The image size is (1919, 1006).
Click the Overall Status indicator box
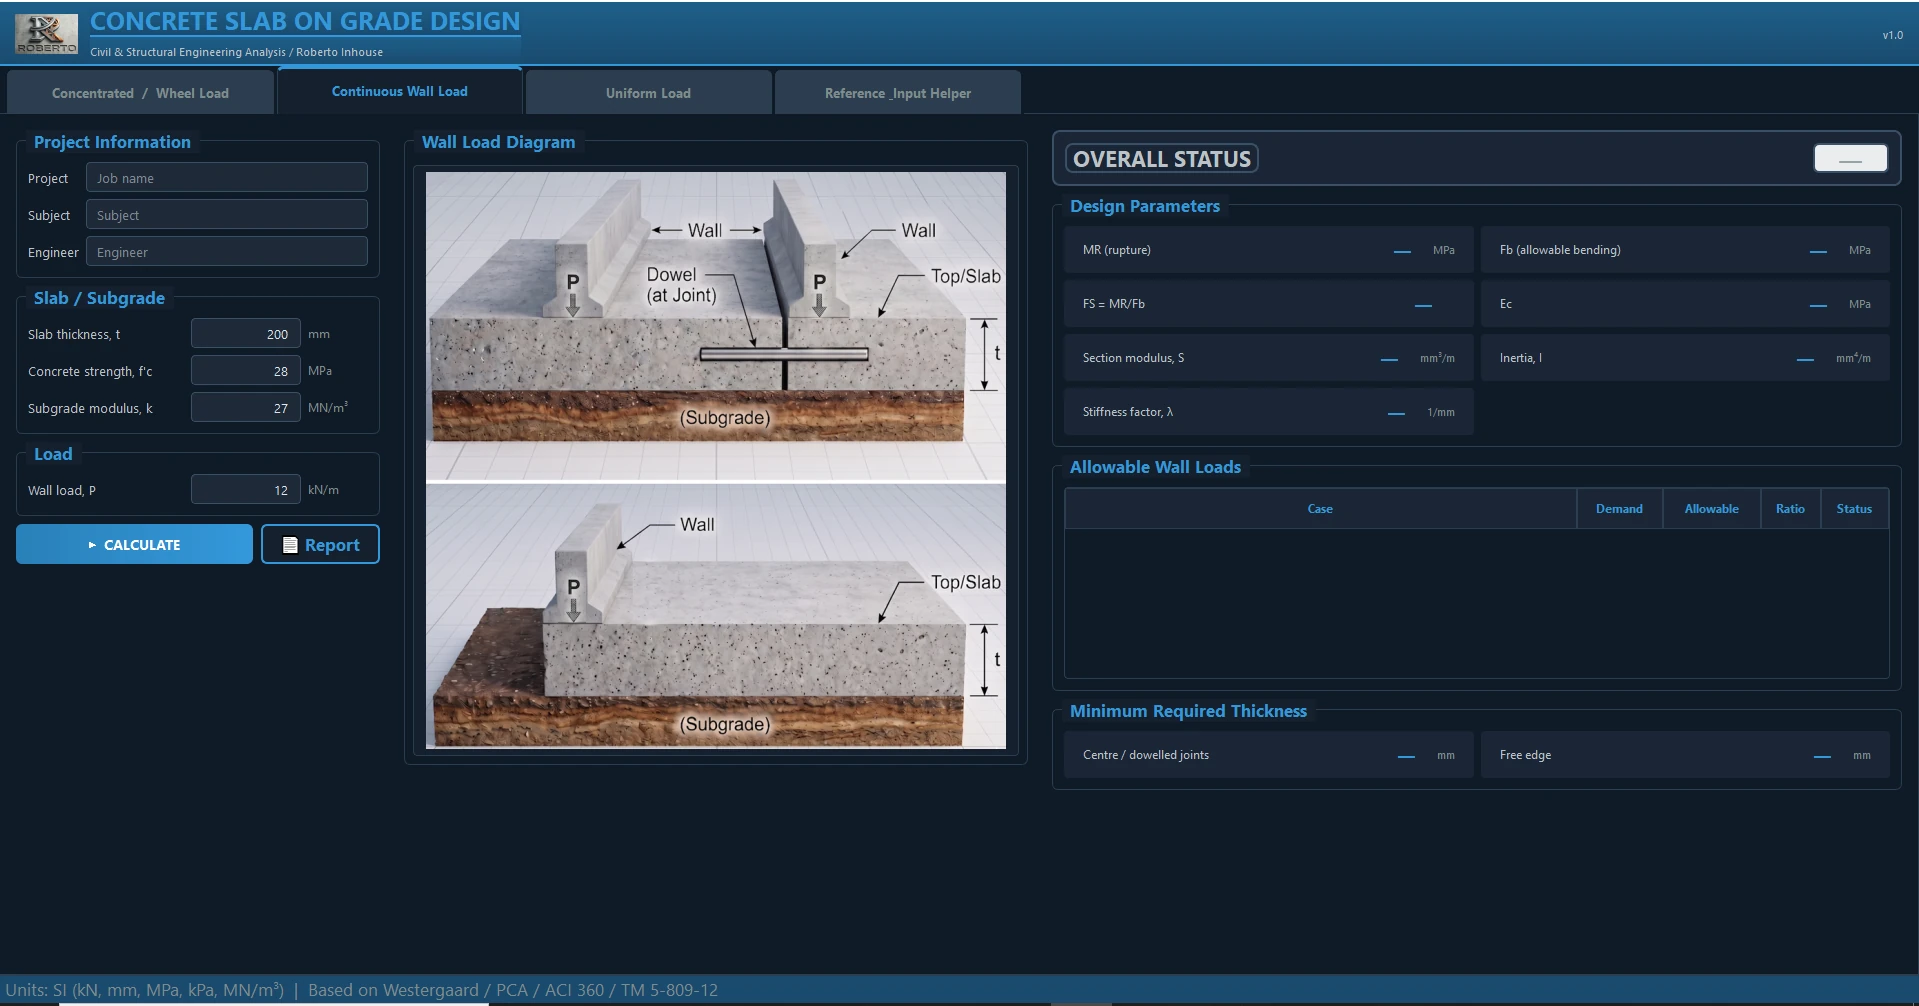coord(1850,159)
